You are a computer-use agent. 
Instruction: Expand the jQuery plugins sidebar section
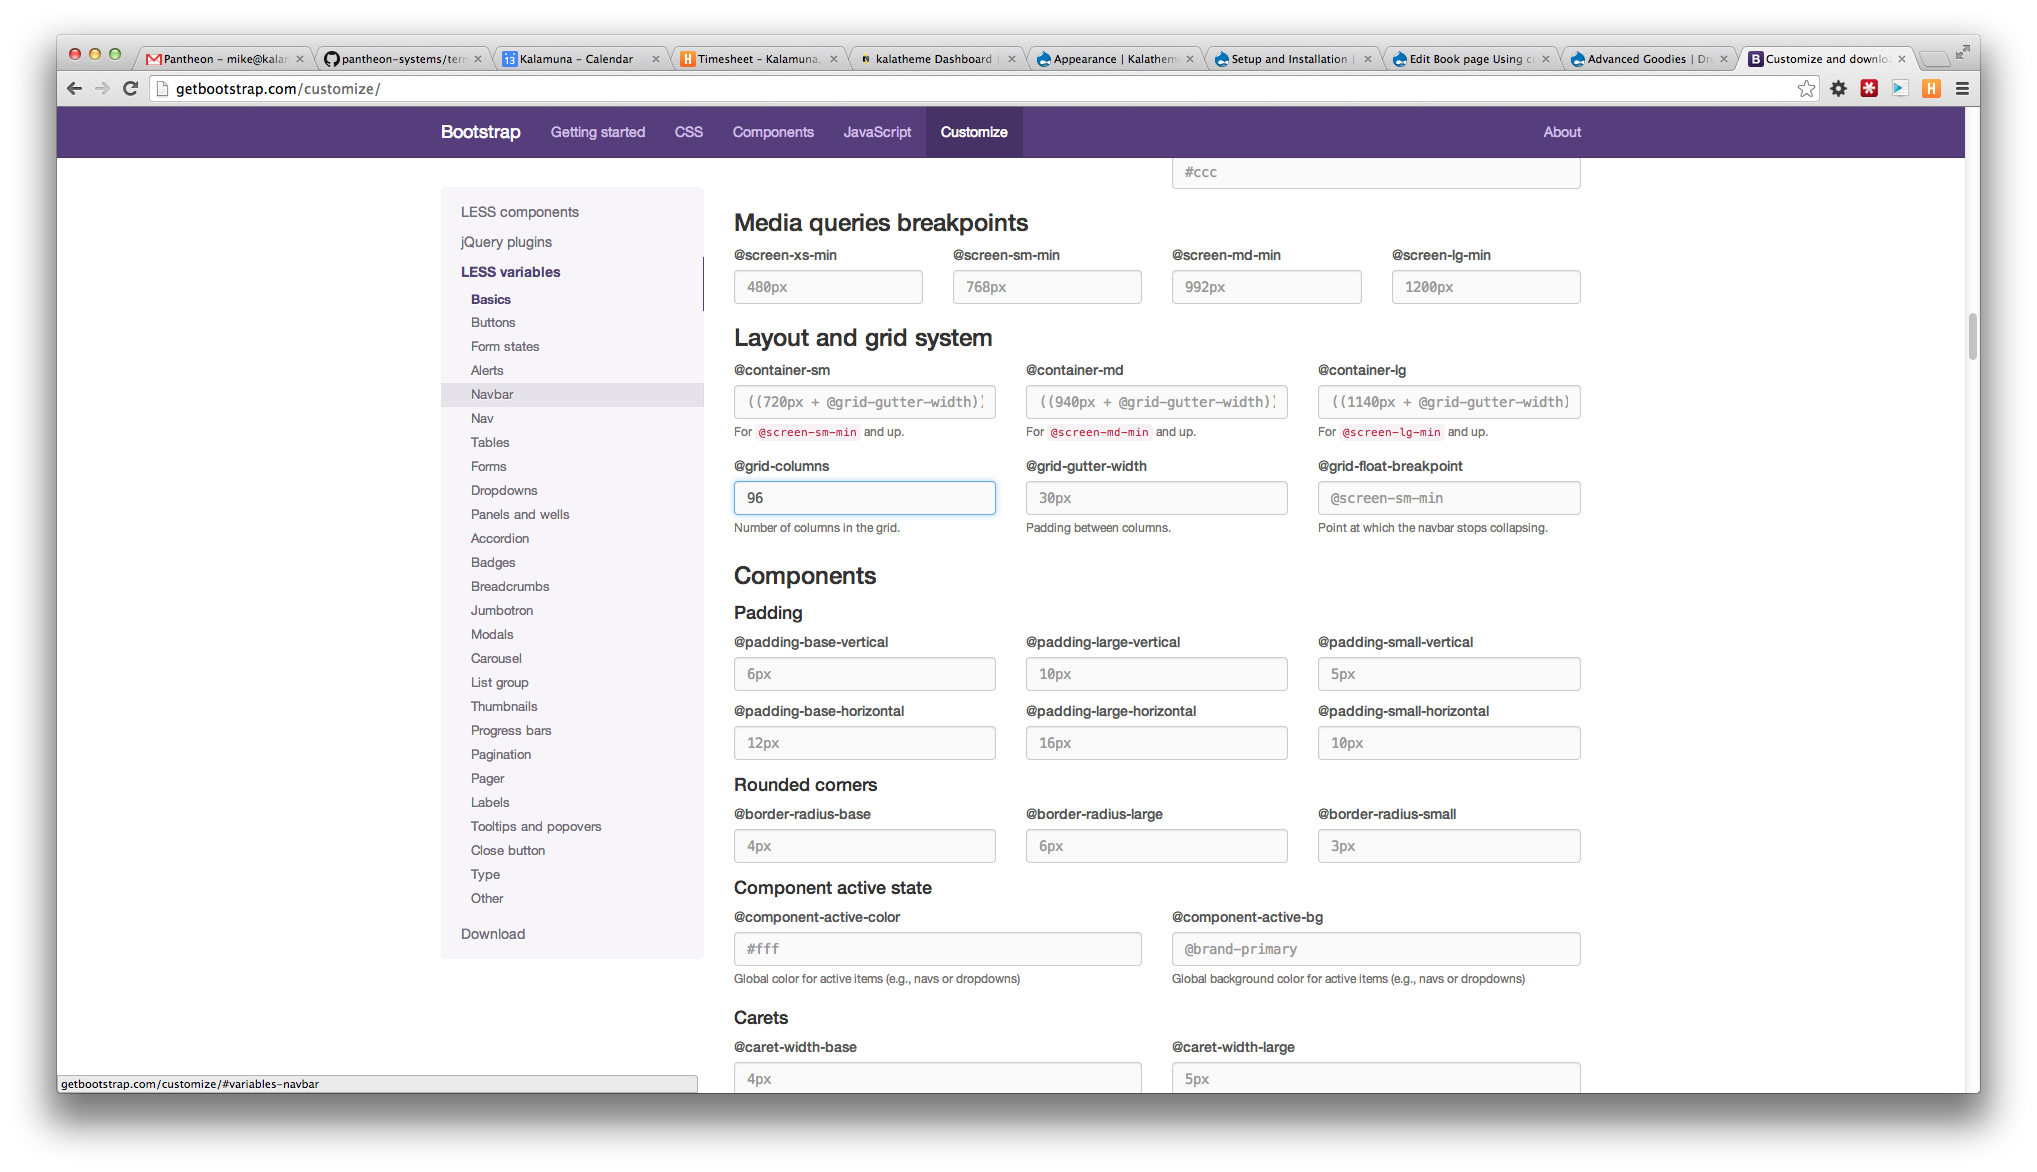506,241
